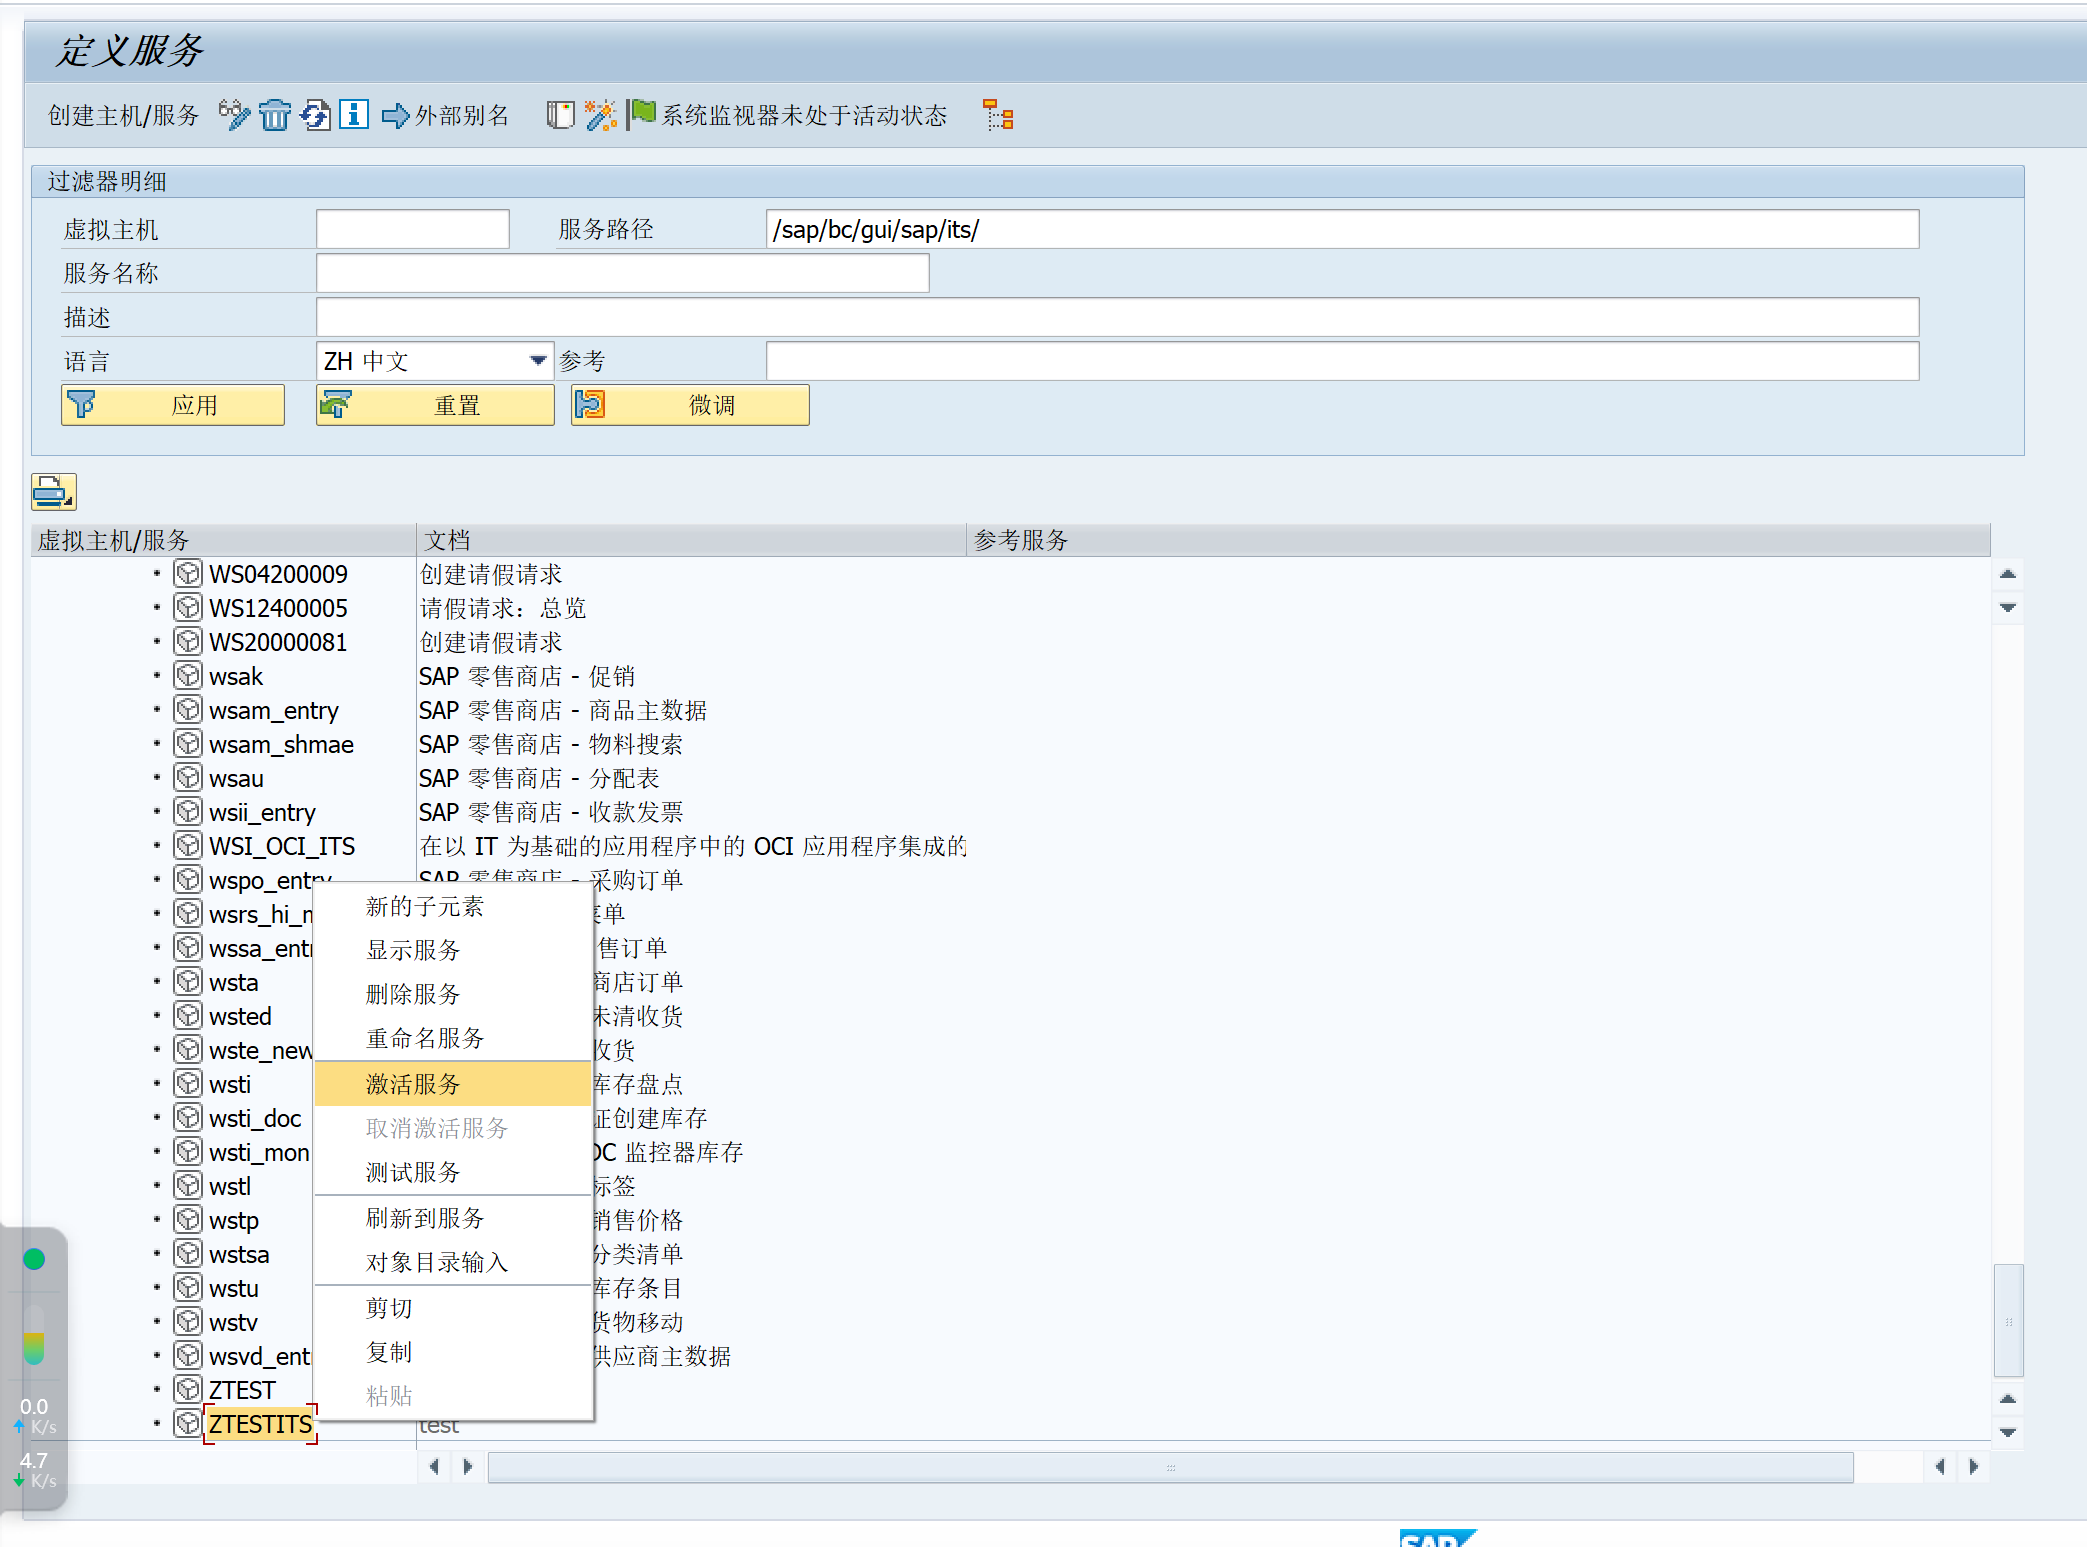This screenshot has width=2087, height=1547.
Task: Select 复制 in the context menu
Action: point(389,1352)
